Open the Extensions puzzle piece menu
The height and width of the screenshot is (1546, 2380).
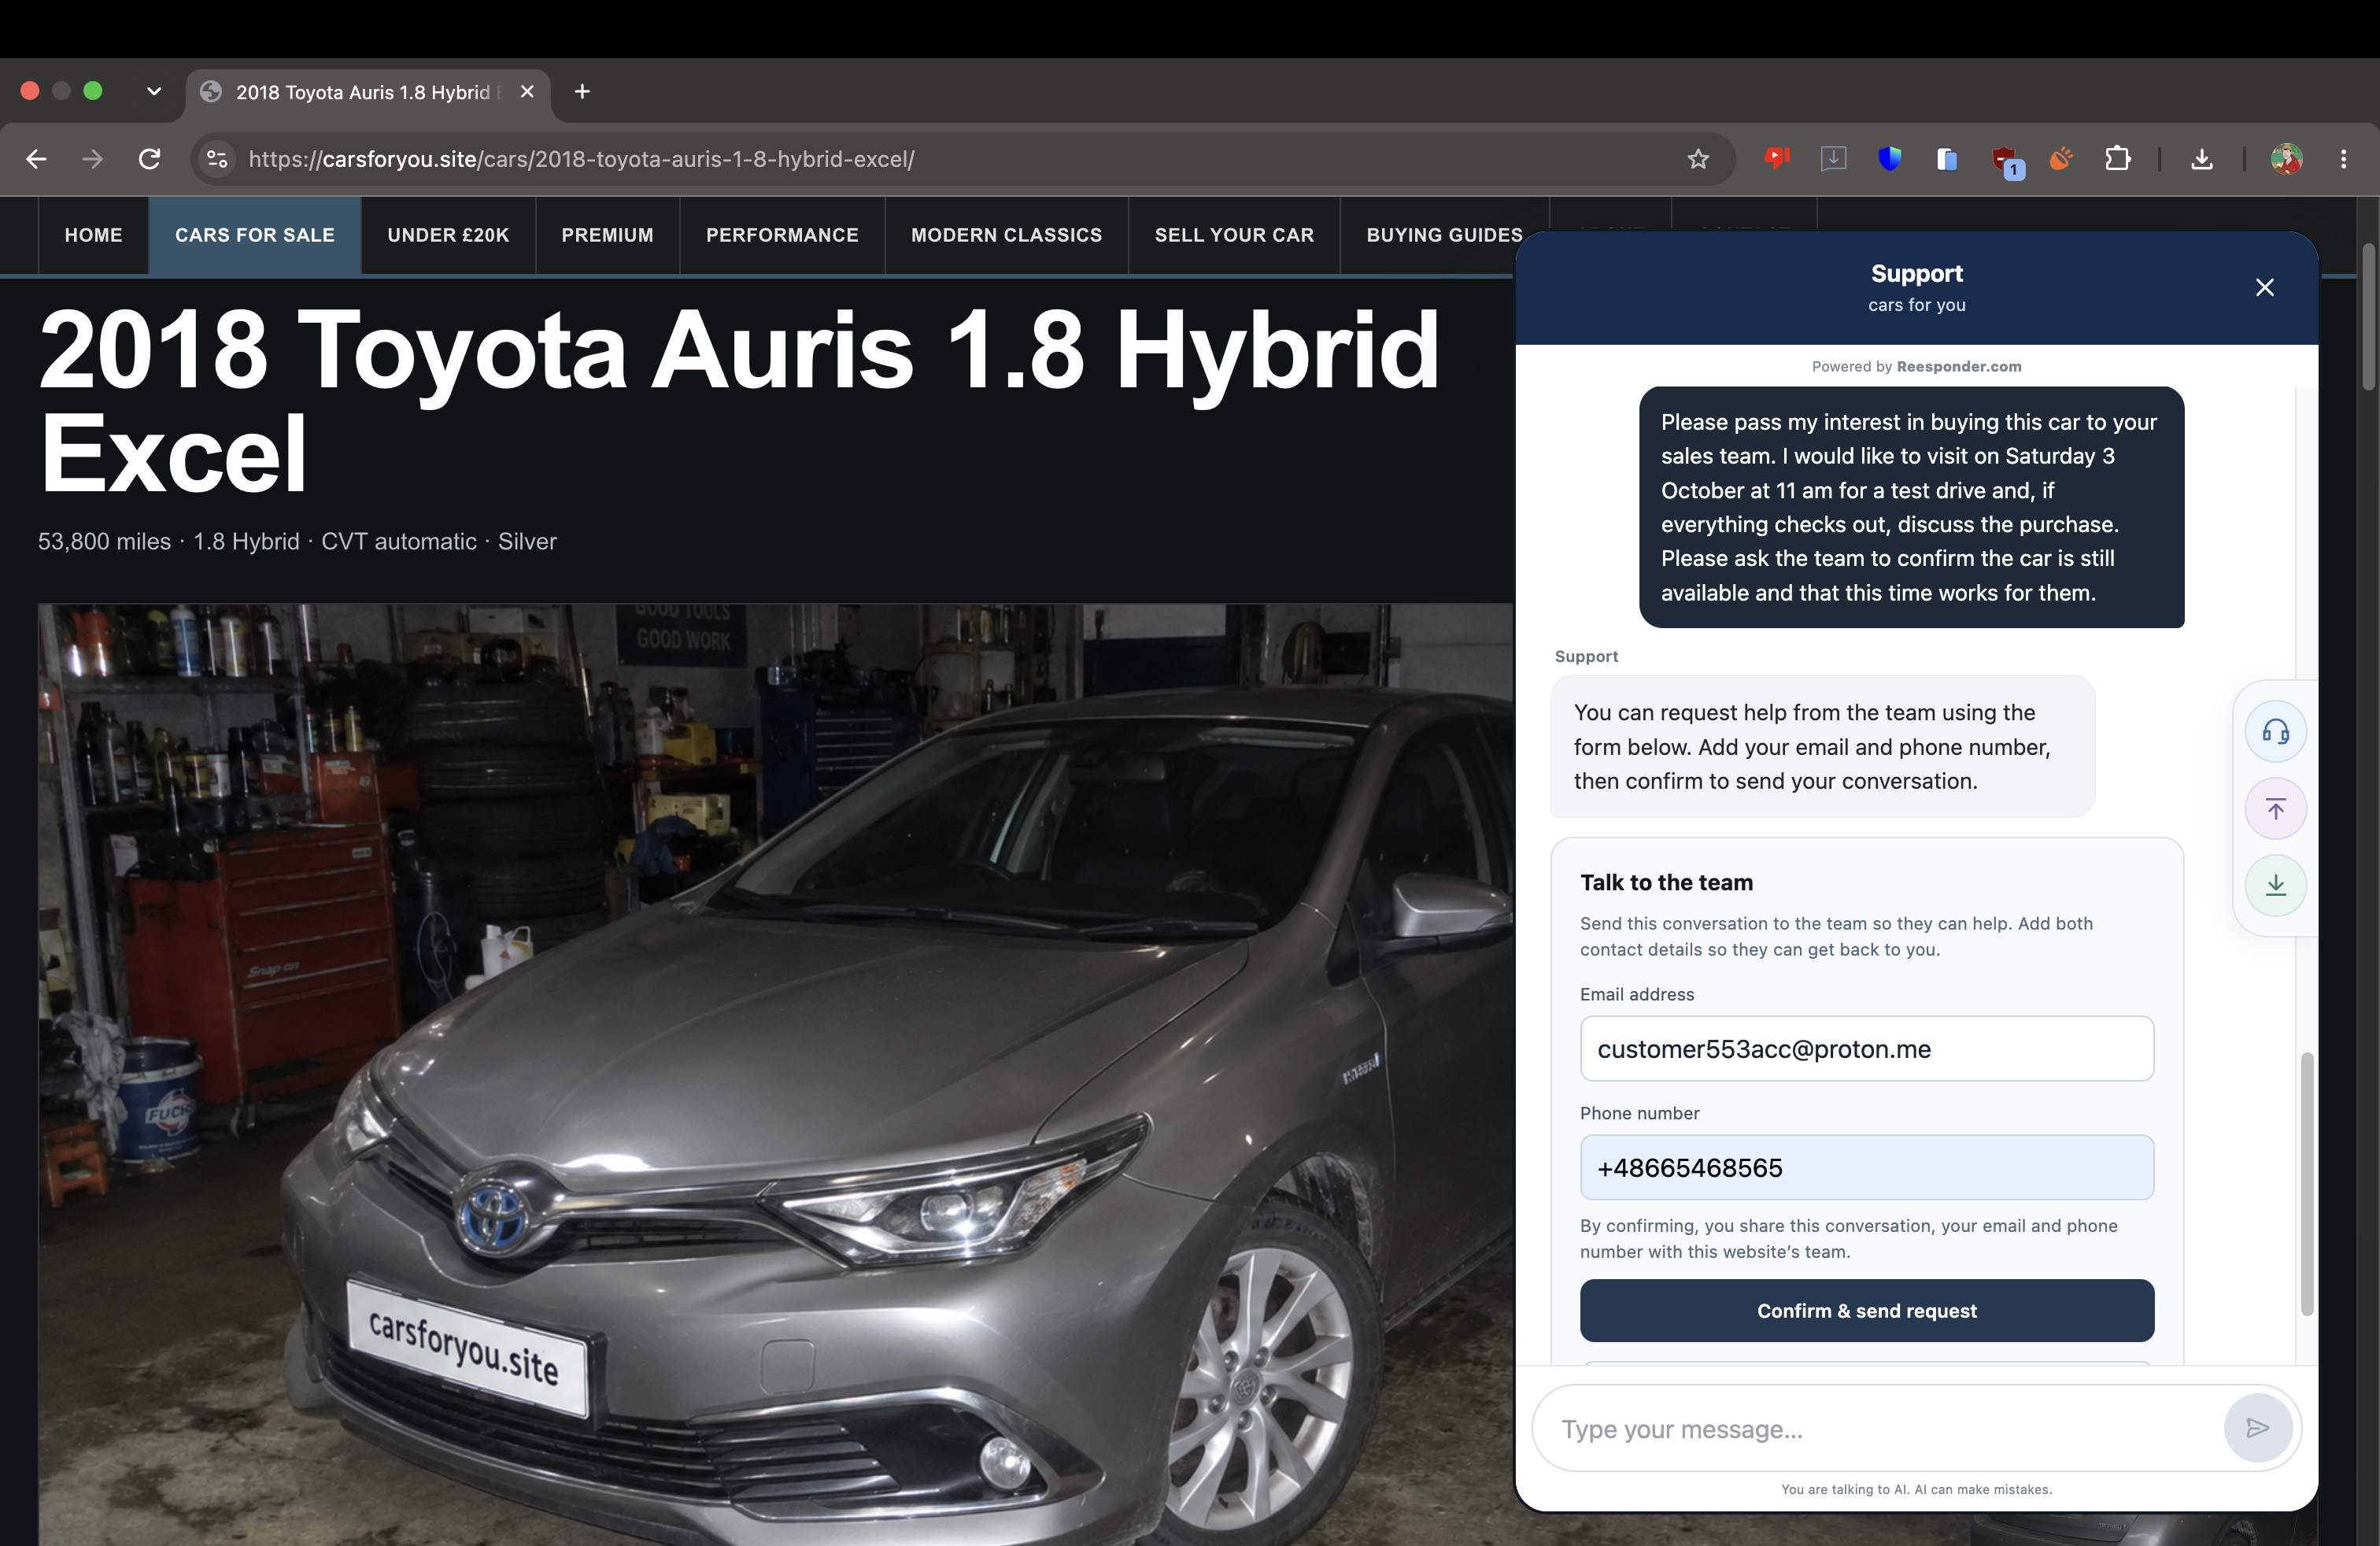click(2117, 159)
